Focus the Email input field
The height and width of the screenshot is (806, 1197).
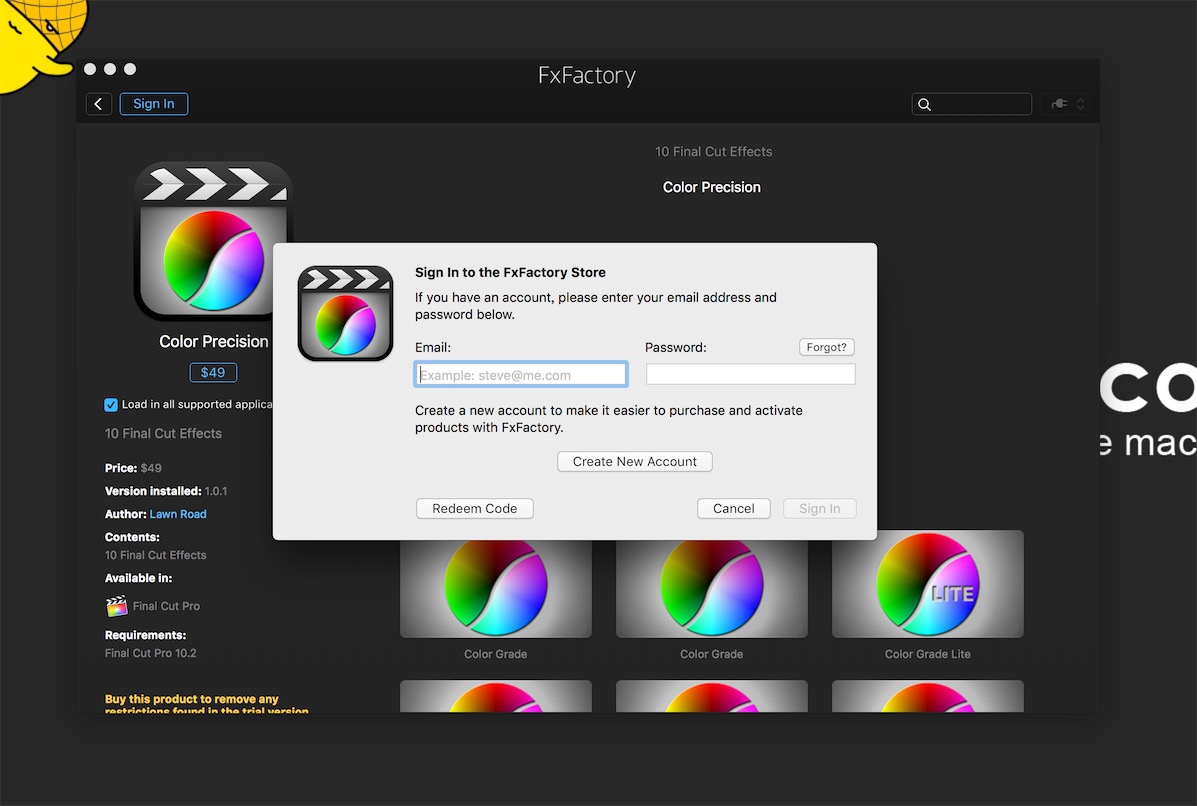521,375
